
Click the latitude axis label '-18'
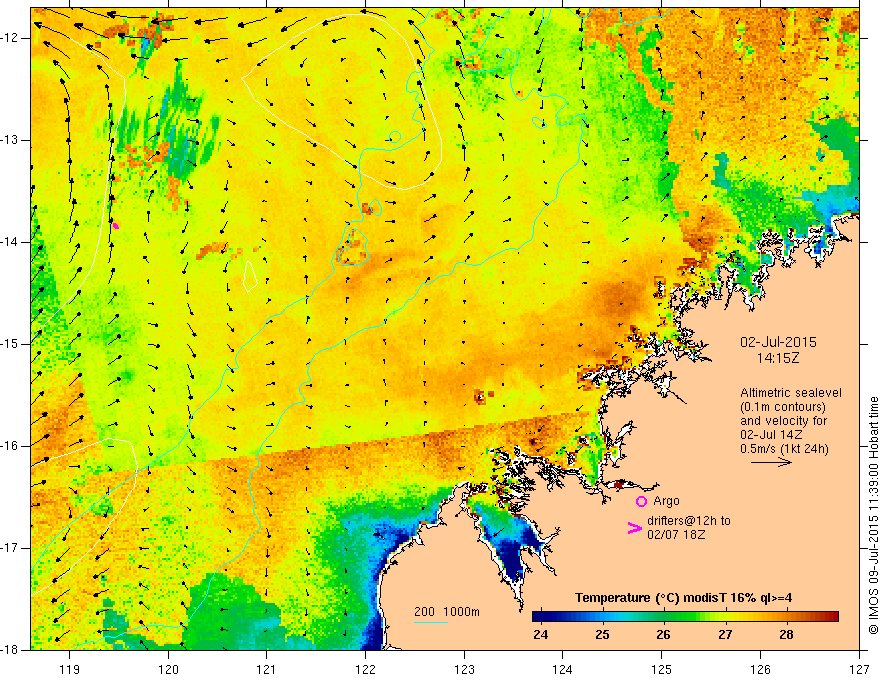click(x=11, y=650)
